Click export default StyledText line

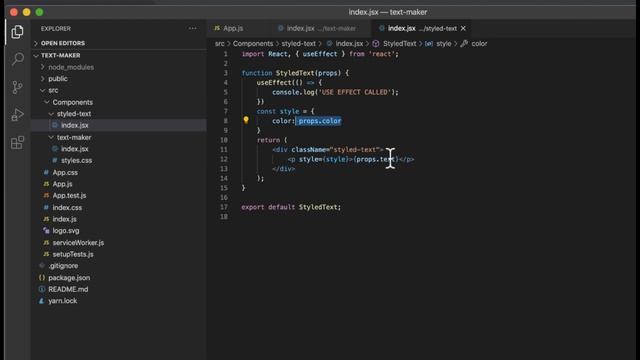pyautogui.click(x=291, y=207)
